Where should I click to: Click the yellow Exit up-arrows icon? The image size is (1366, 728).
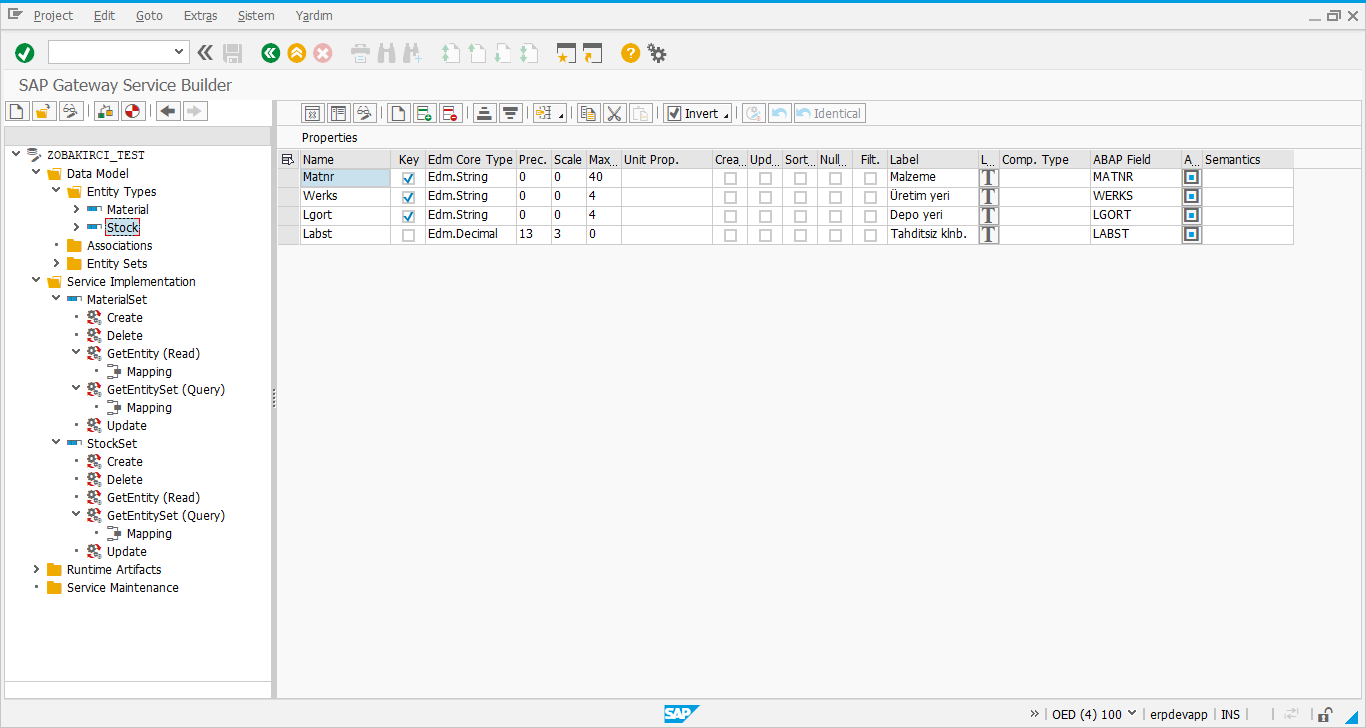tap(296, 53)
